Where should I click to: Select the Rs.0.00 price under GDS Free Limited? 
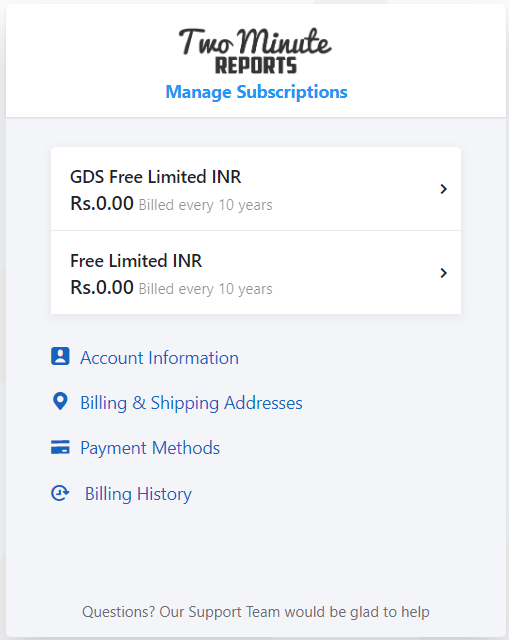[102, 203]
